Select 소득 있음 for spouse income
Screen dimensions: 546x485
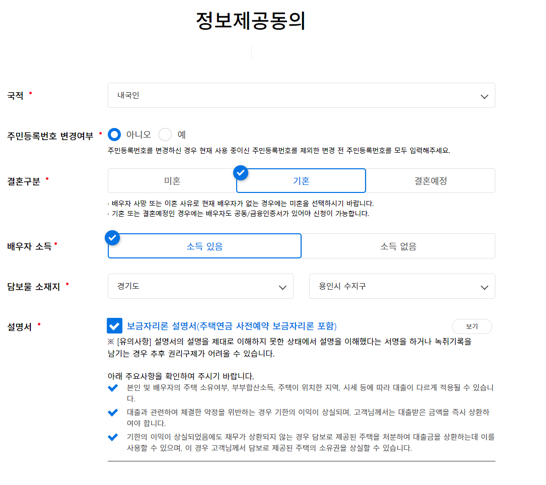point(205,246)
